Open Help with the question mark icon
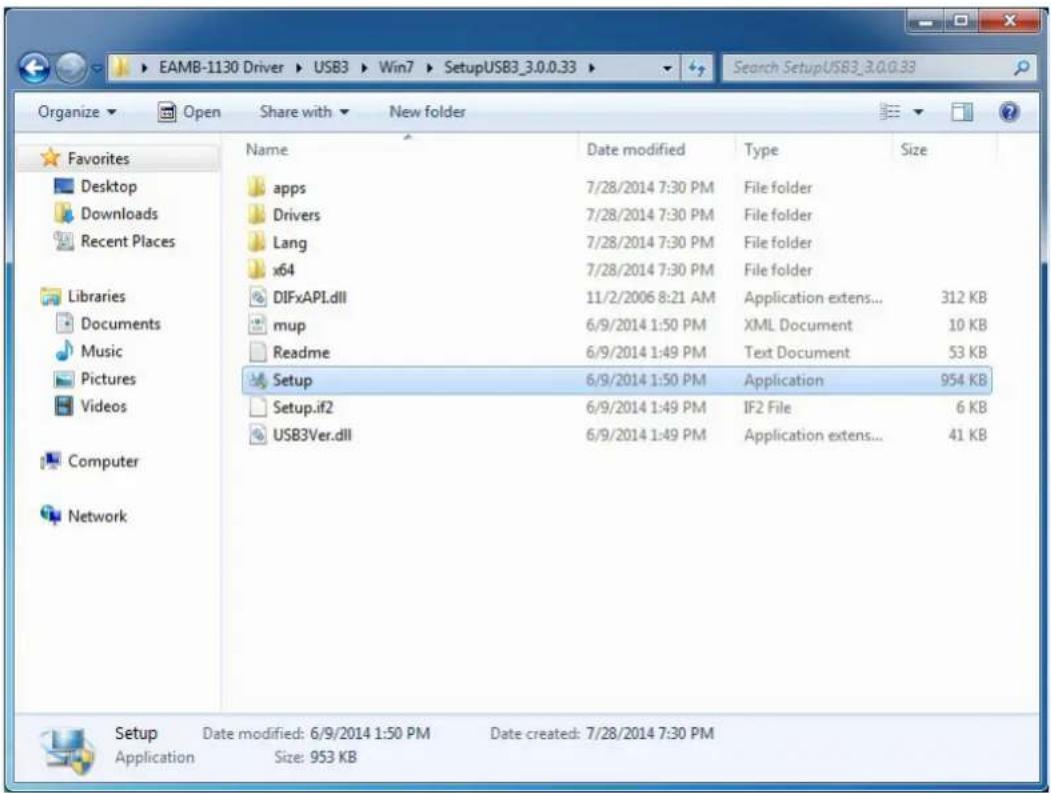This screenshot has height=793, width=1051. (1009, 112)
